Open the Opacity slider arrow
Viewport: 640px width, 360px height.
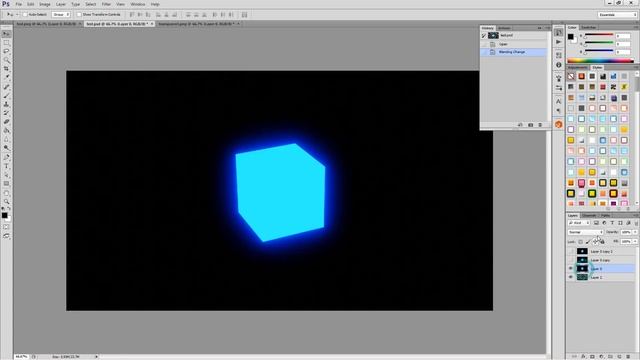635,232
